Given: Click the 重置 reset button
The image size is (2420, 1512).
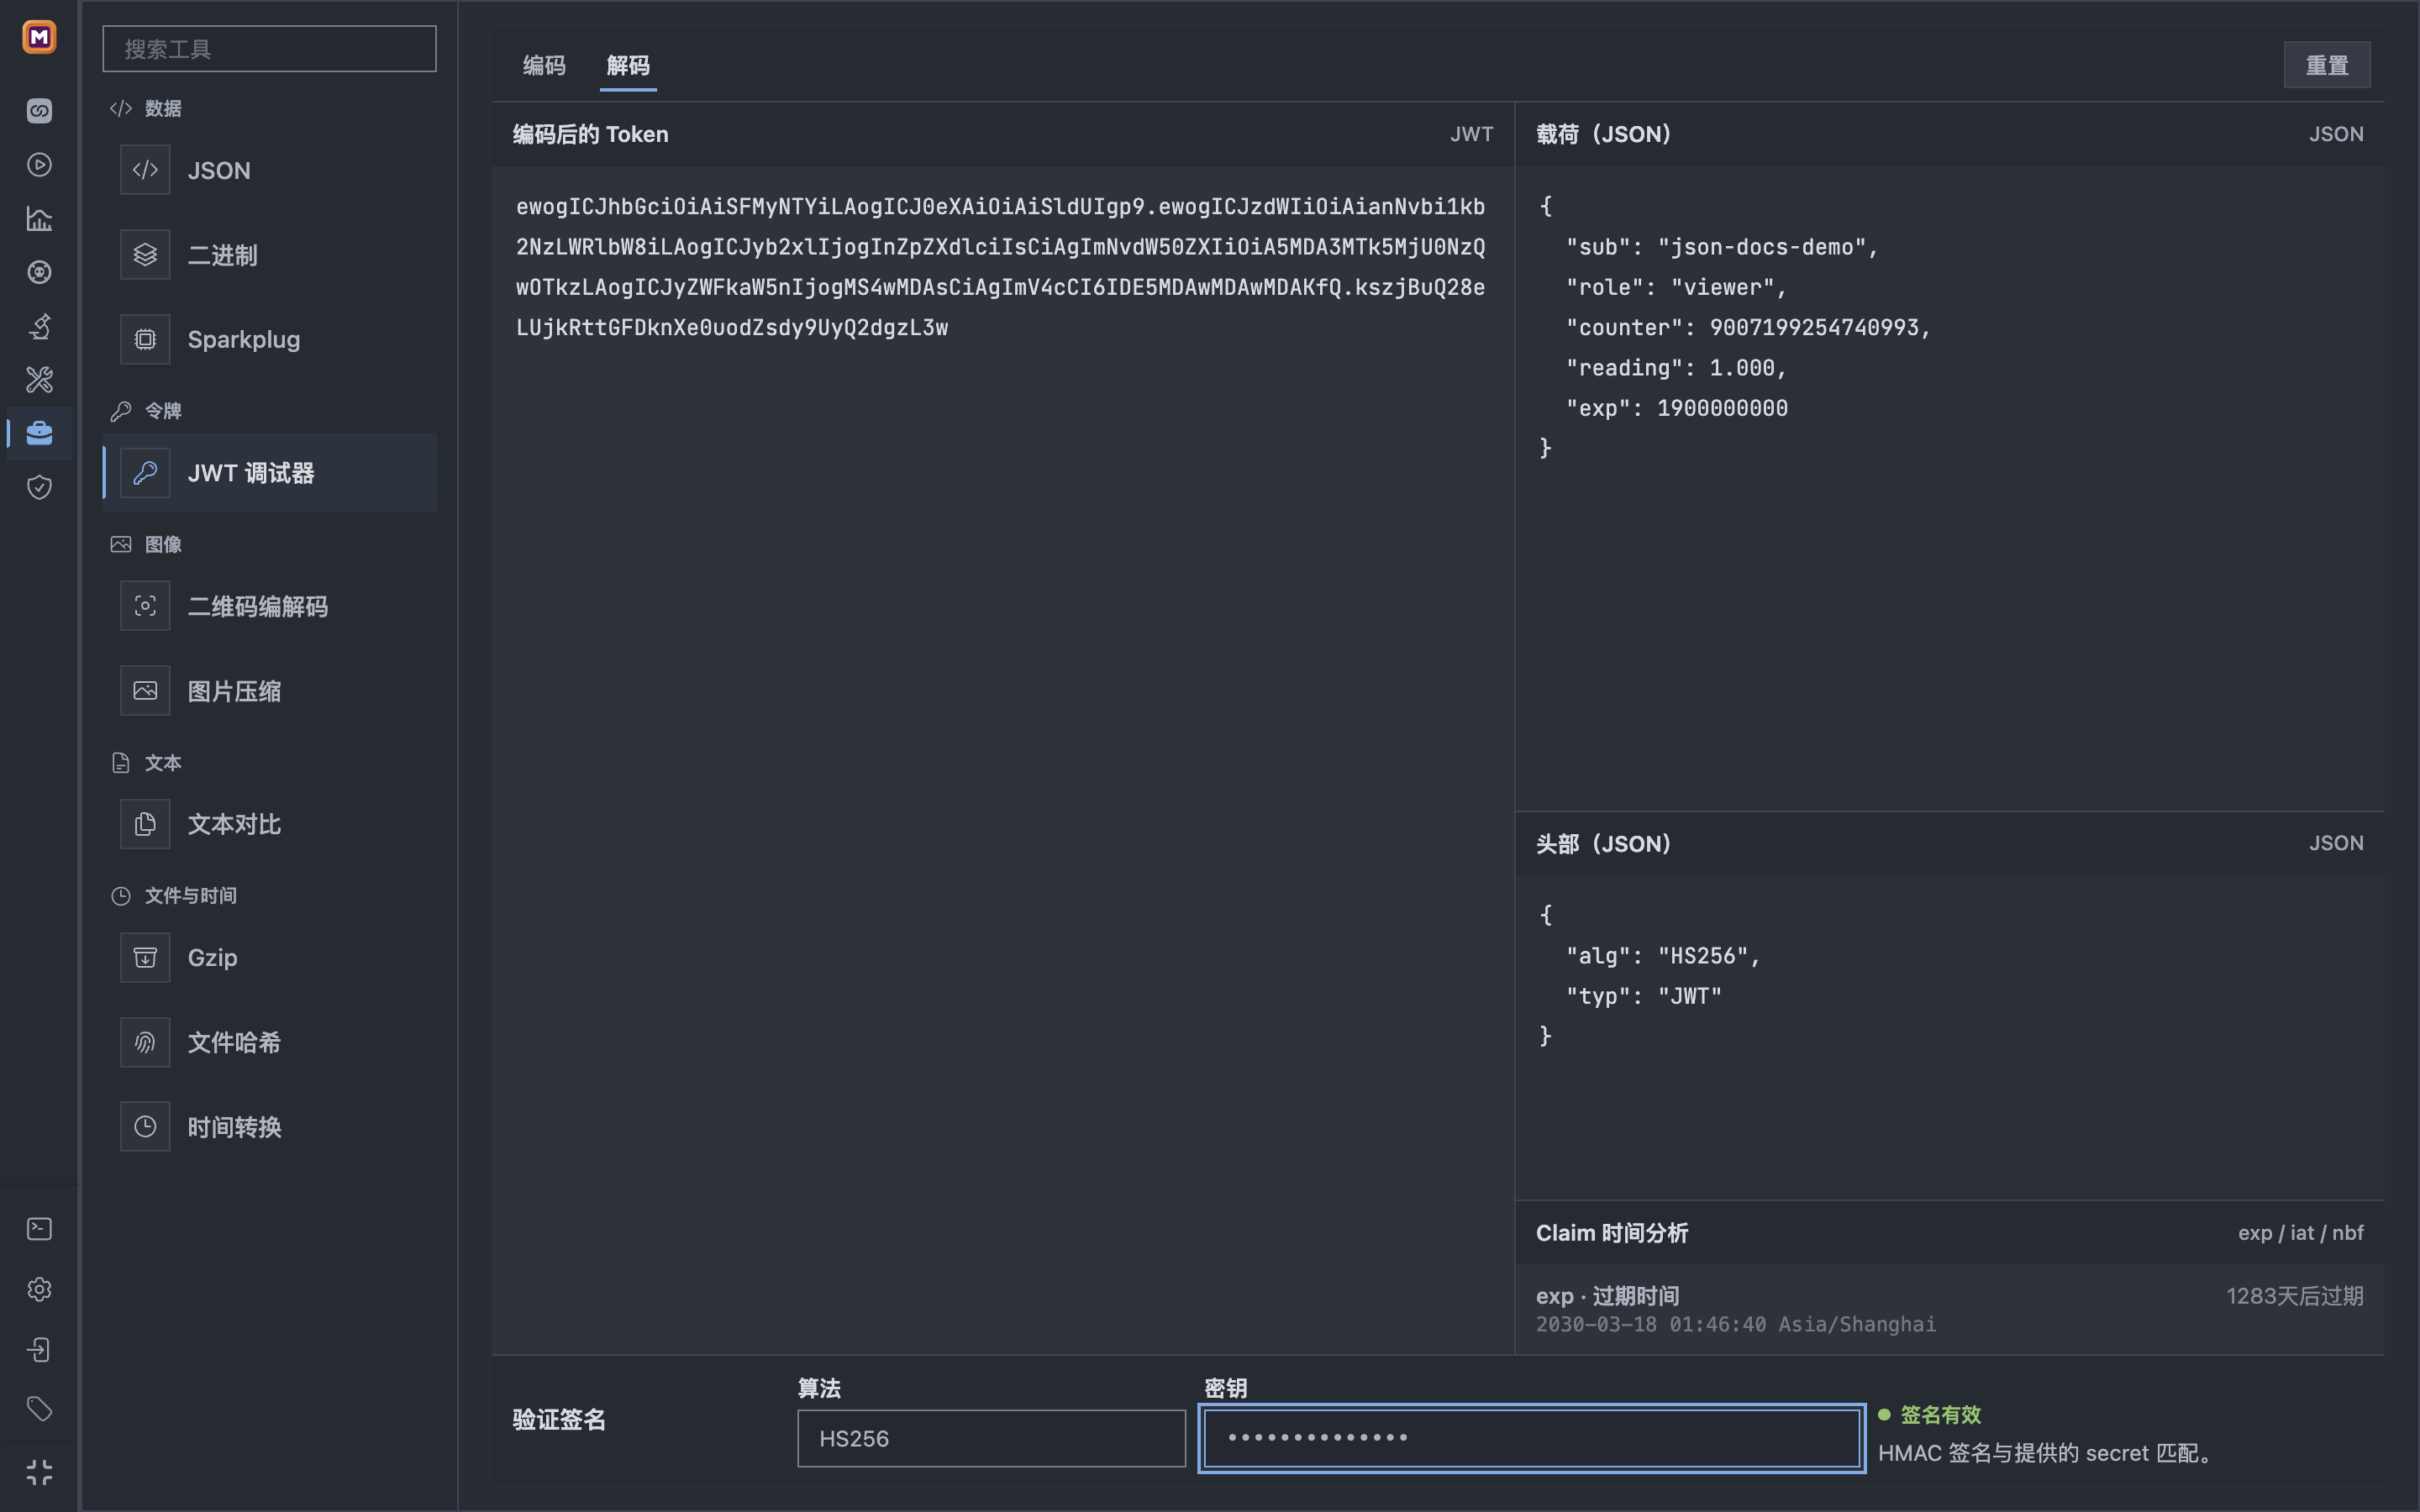Looking at the screenshot, I should click(x=2327, y=65).
